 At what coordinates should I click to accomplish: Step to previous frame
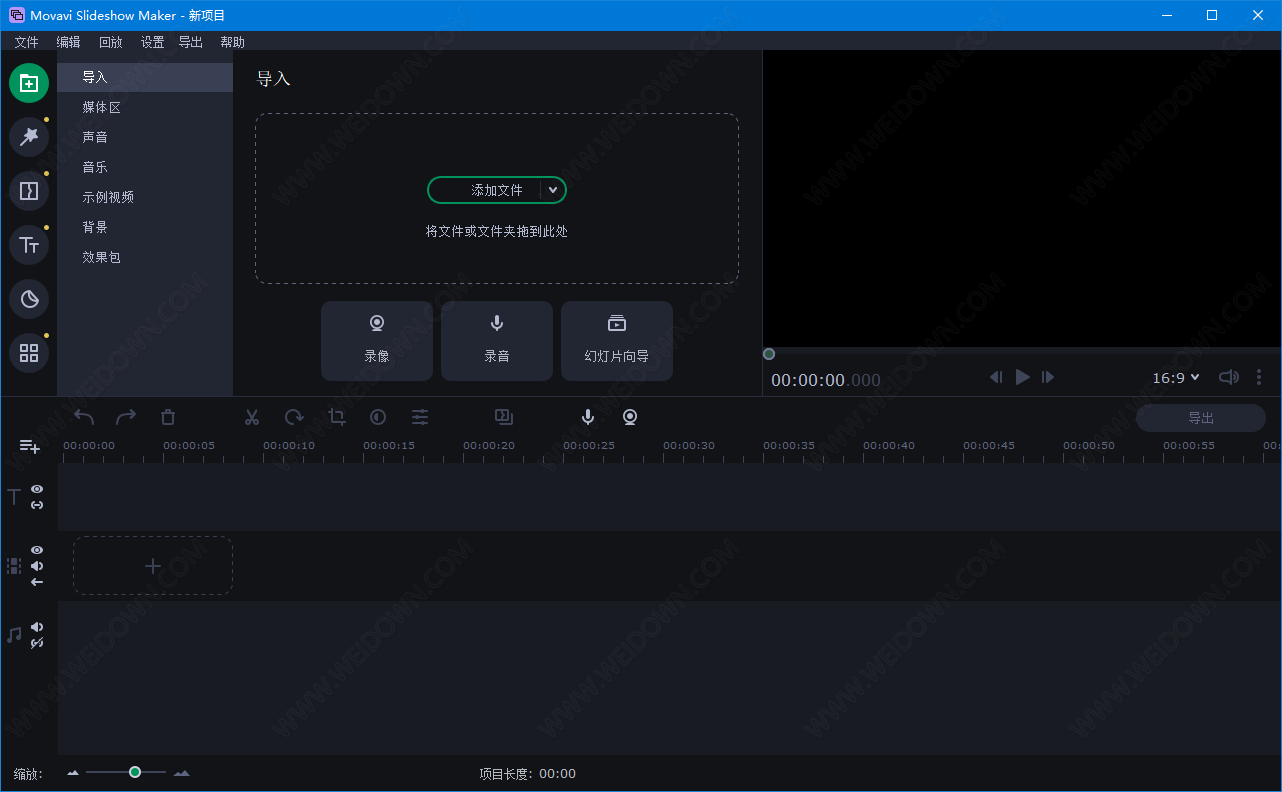click(996, 377)
